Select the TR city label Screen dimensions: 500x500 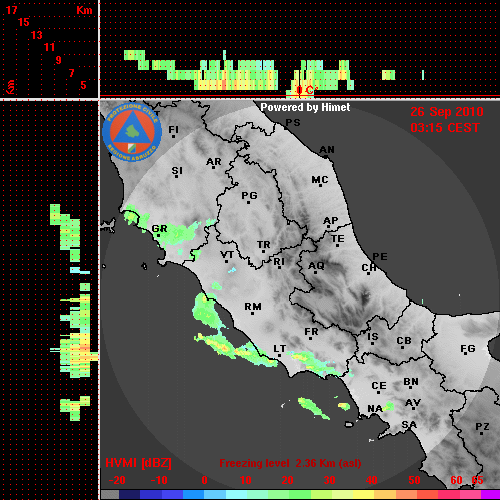pyautogui.click(x=263, y=245)
